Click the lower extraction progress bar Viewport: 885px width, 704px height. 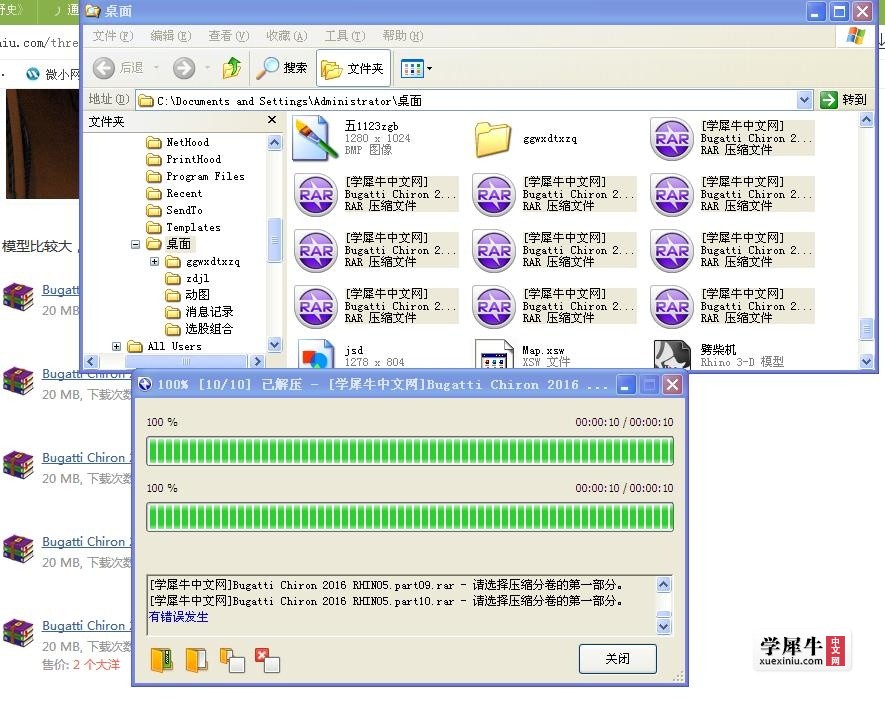pyautogui.click(x=410, y=517)
